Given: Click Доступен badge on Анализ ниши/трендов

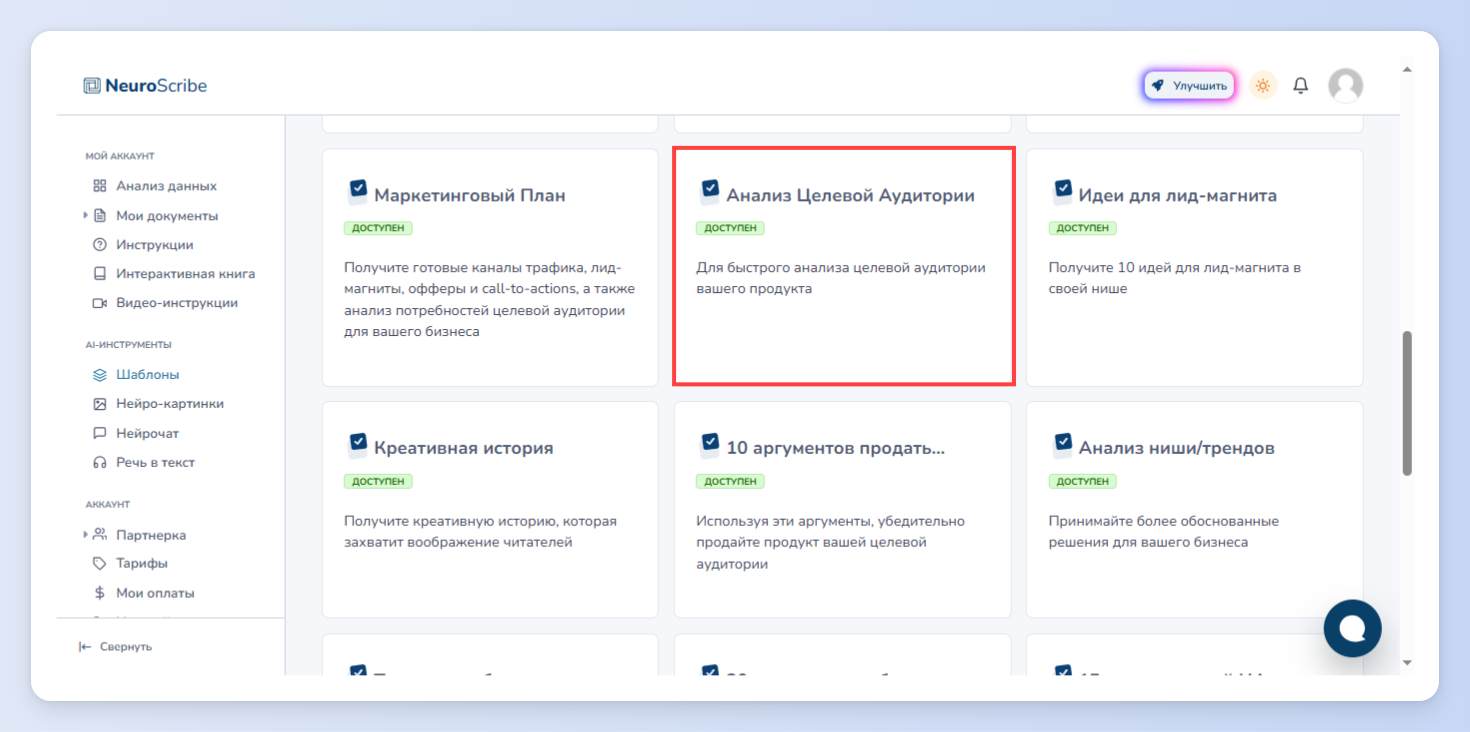Looking at the screenshot, I should coord(1083,481).
